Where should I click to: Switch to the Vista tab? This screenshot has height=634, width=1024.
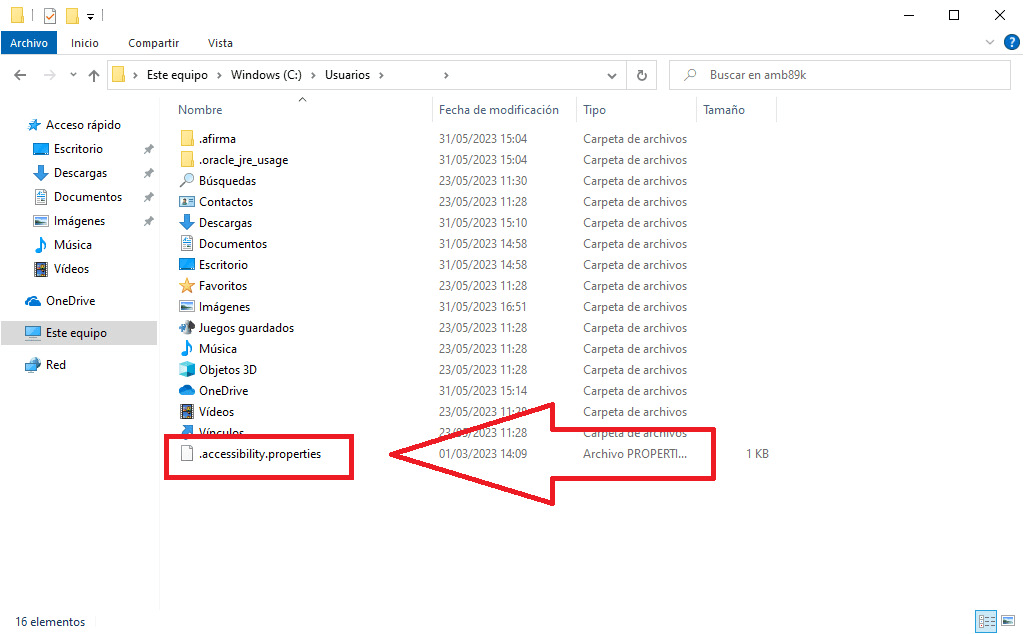pos(220,43)
